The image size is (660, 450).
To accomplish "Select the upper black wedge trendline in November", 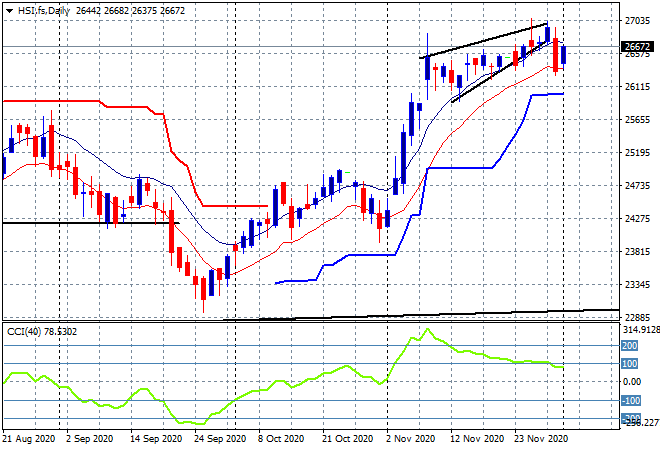I will 484,40.
